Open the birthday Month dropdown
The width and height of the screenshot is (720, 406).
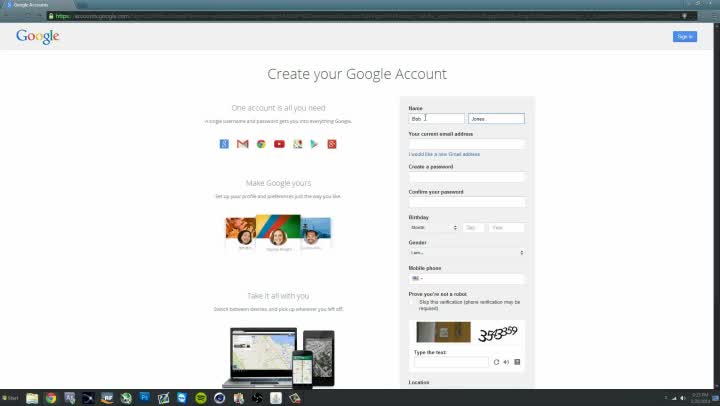pyautogui.click(x=433, y=227)
